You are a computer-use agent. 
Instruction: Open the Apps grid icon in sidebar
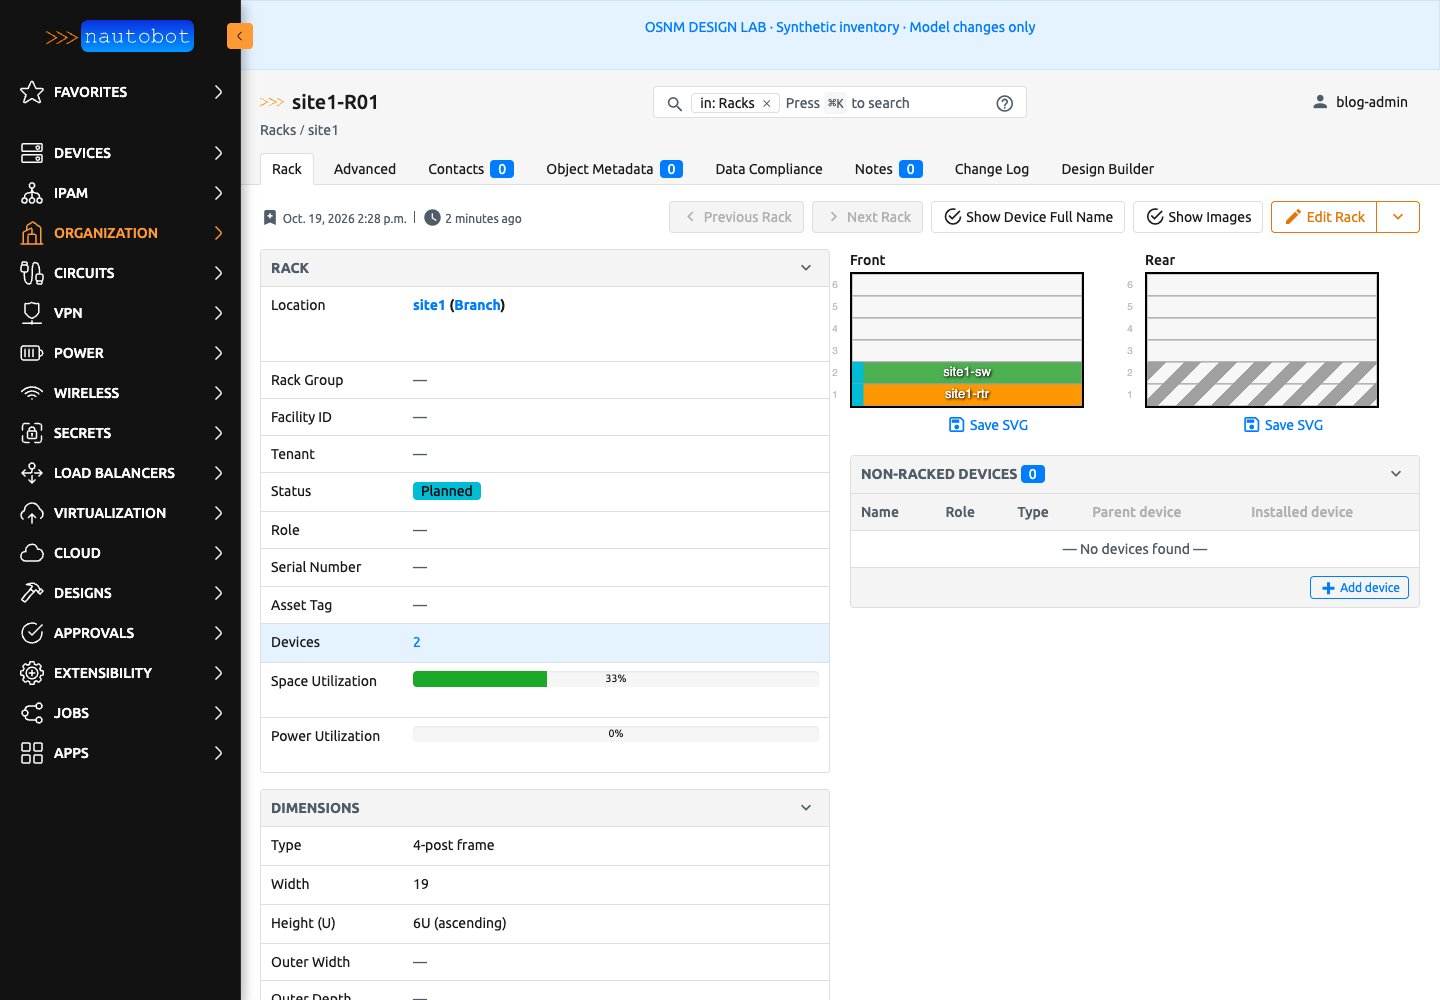click(x=32, y=753)
